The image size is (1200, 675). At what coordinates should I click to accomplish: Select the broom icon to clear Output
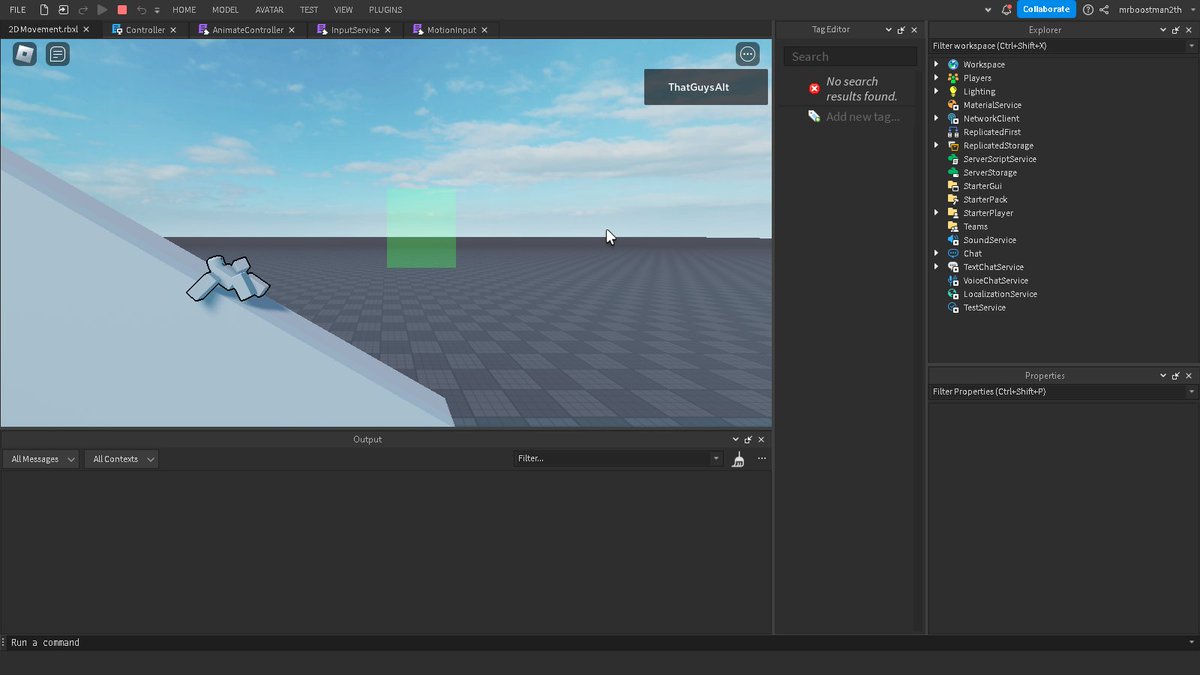738,458
